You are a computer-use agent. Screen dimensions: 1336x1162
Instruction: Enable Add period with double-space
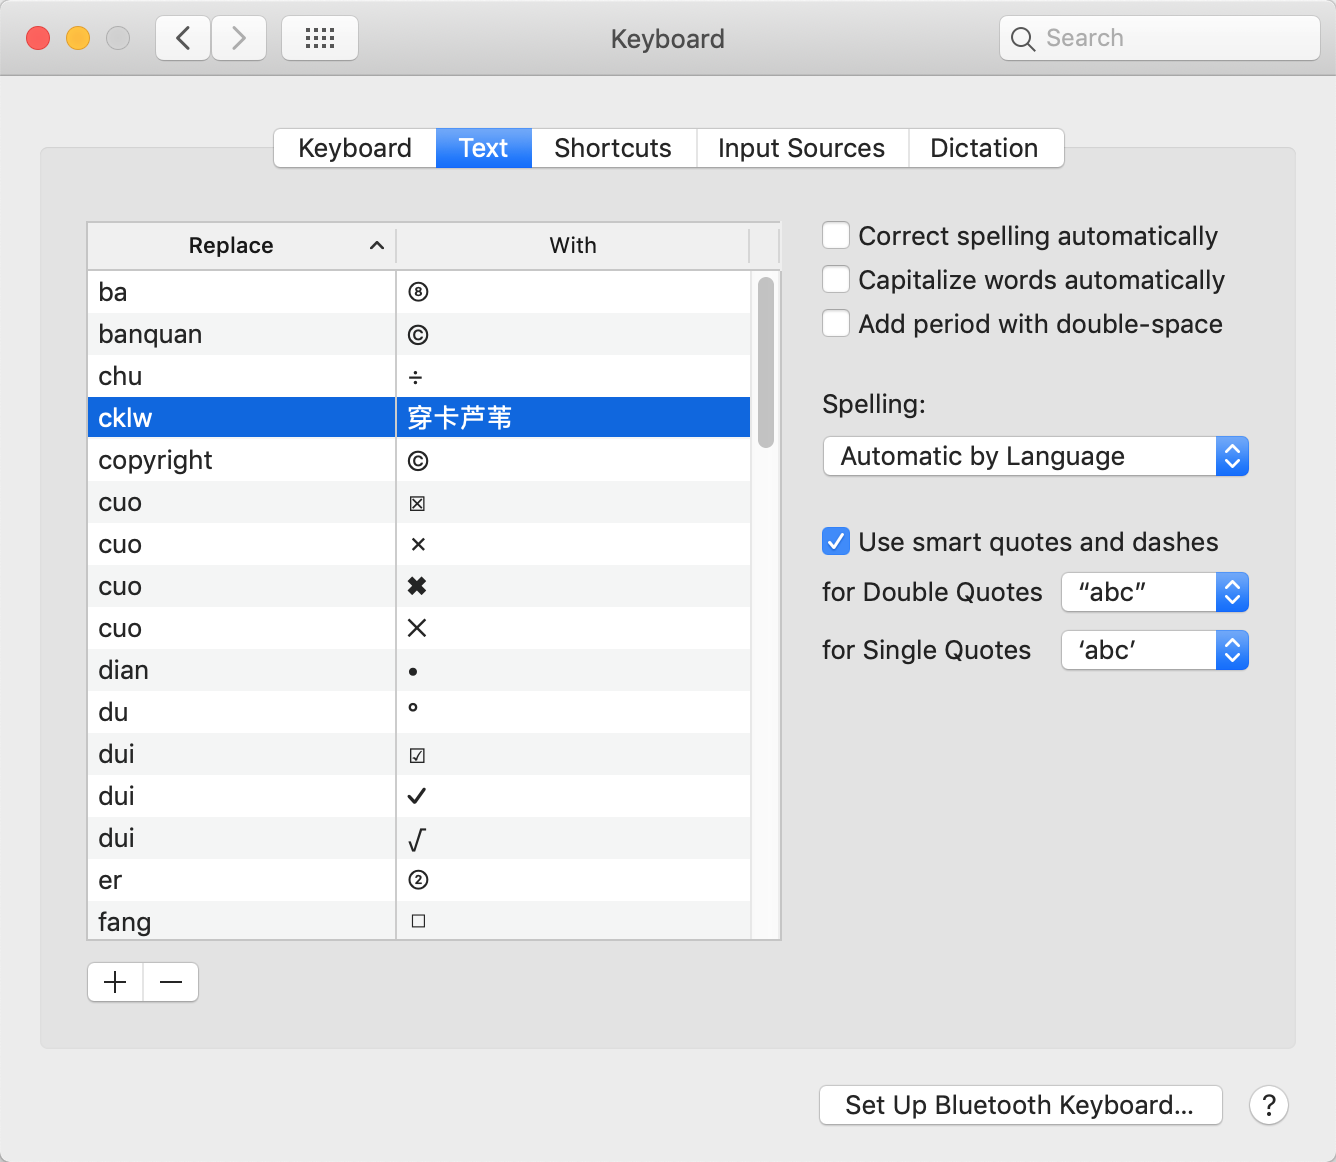tap(836, 324)
